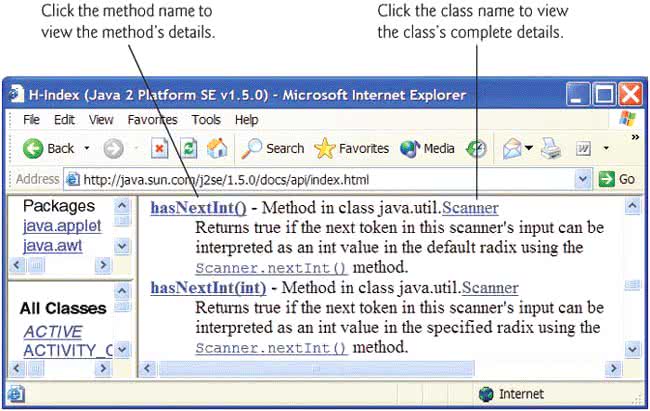The height and width of the screenshot is (411, 650).
Task: Go back with the Back button
Action: [48, 148]
